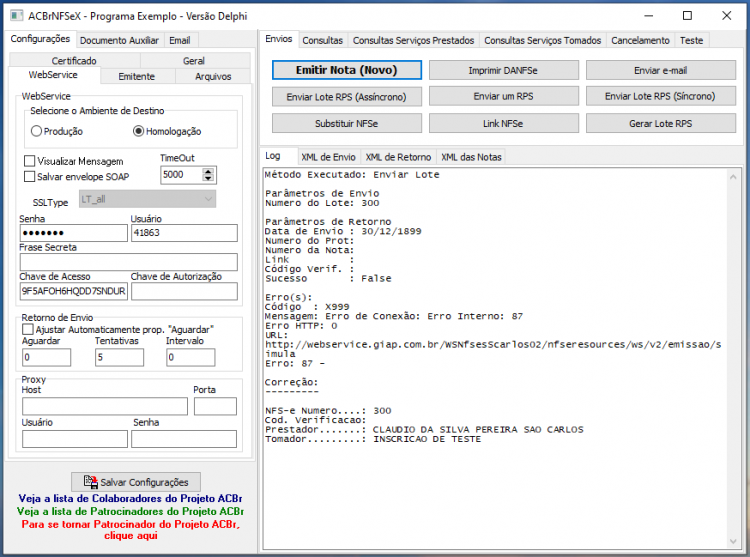This screenshot has height=557, width=750.
Task: Increase the TimeOut value with up arrow
Action: click(x=208, y=171)
